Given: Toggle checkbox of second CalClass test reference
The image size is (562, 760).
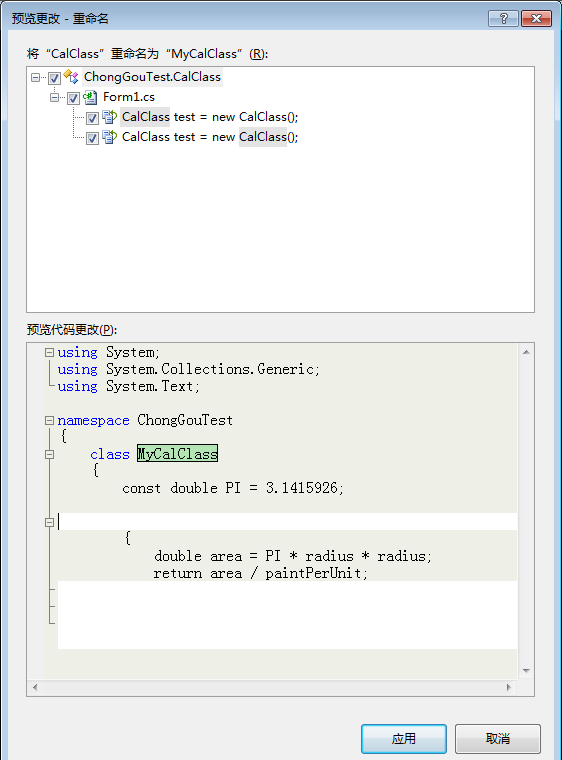Looking at the screenshot, I should click(92, 138).
